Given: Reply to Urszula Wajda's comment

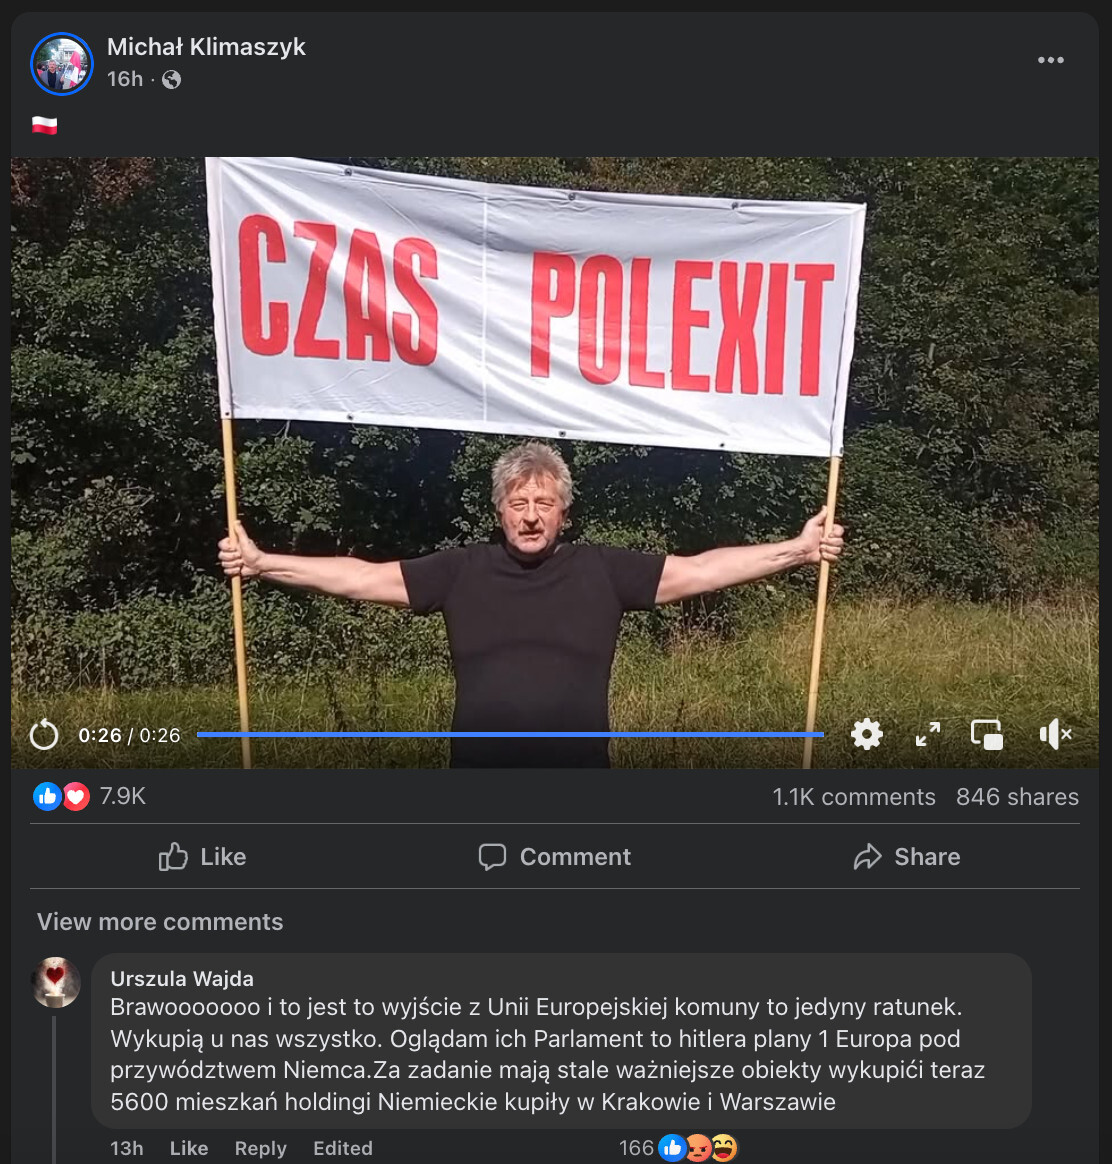Looking at the screenshot, I should (x=261, y=1148).
